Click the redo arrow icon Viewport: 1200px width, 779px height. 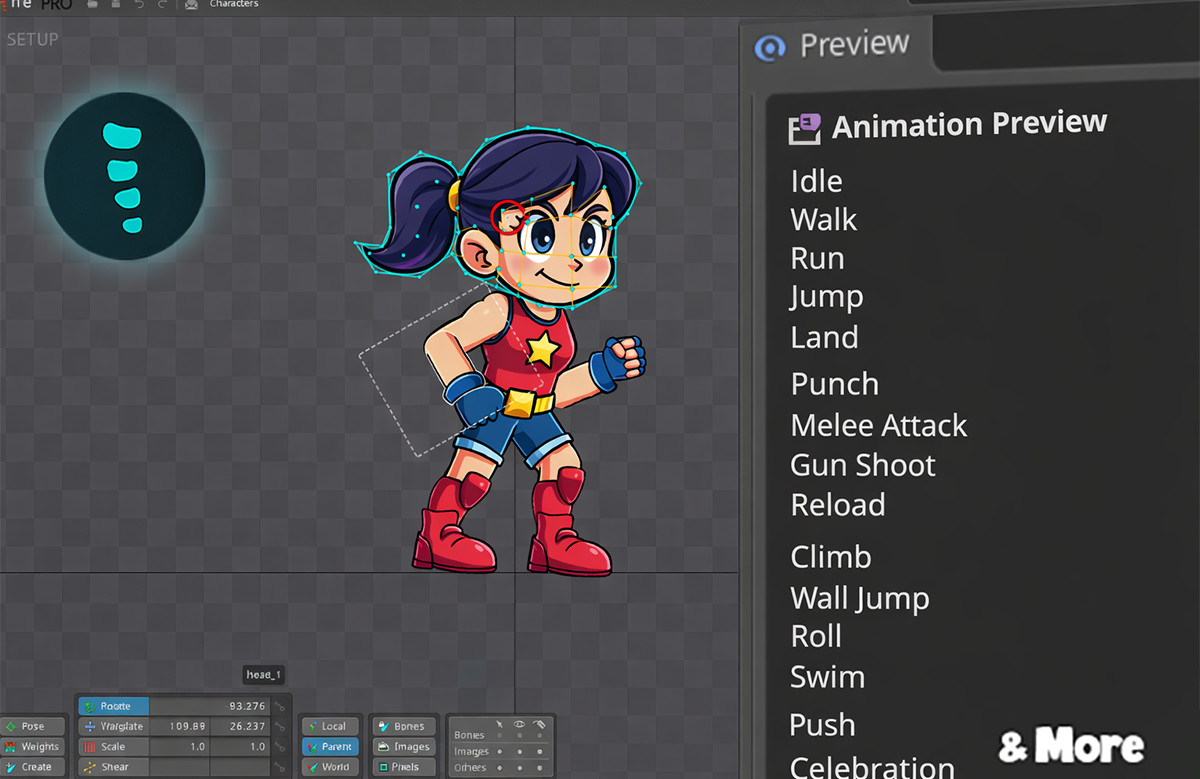tap(162, 5)
